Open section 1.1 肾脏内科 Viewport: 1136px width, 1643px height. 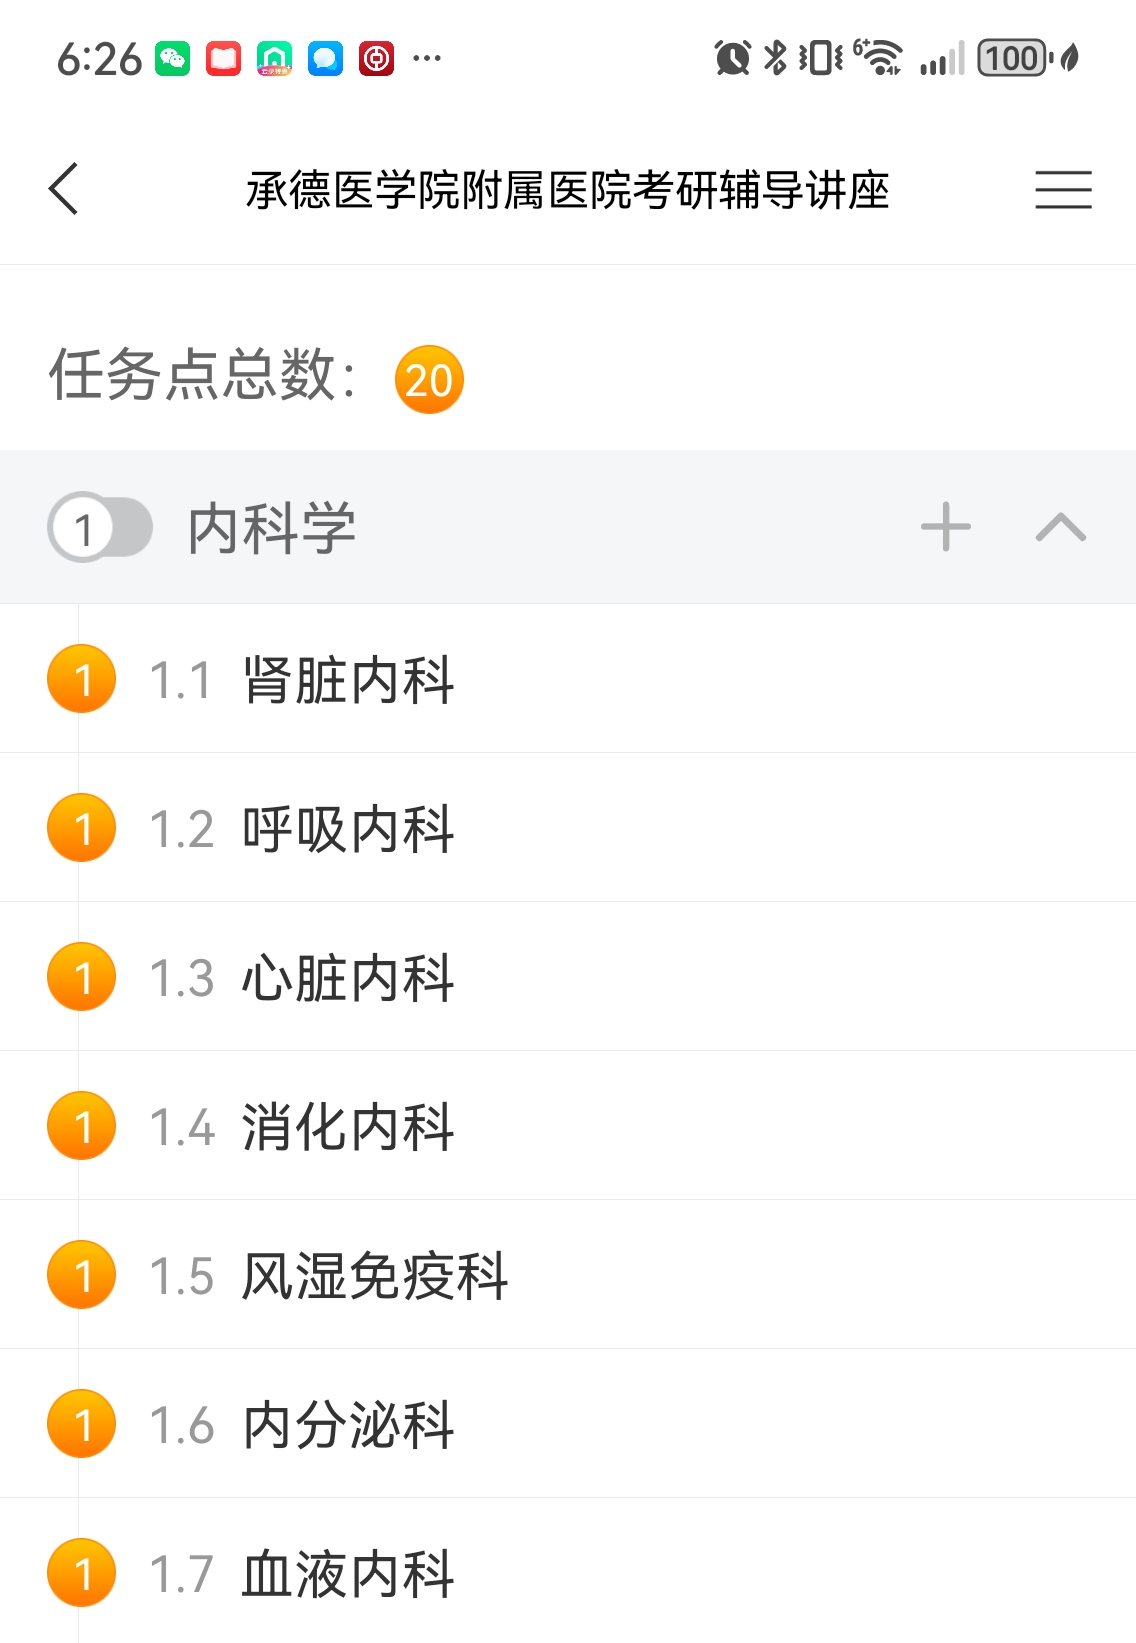[x=348, y=681]
